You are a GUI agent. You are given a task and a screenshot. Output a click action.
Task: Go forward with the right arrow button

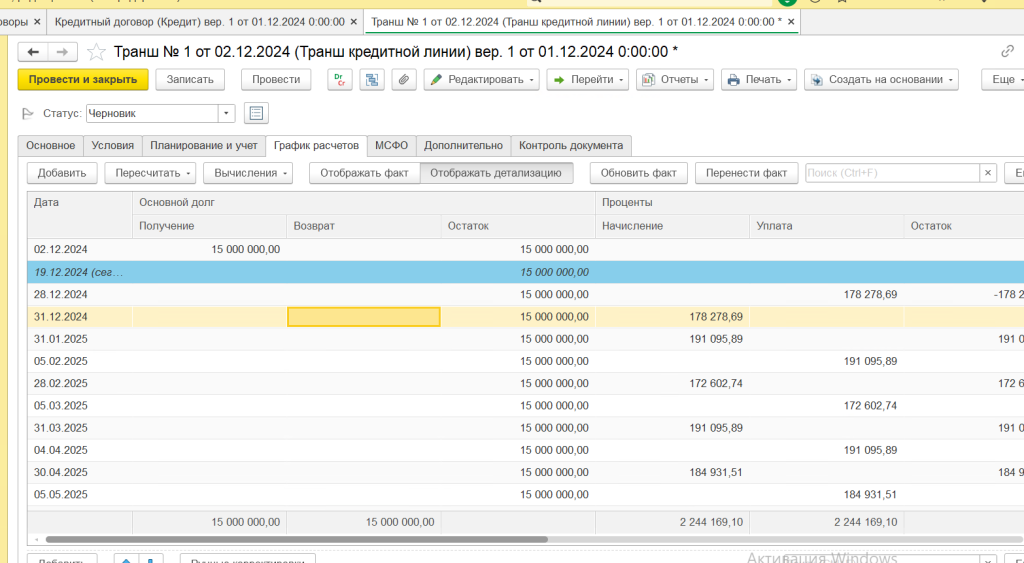[63, 52]
